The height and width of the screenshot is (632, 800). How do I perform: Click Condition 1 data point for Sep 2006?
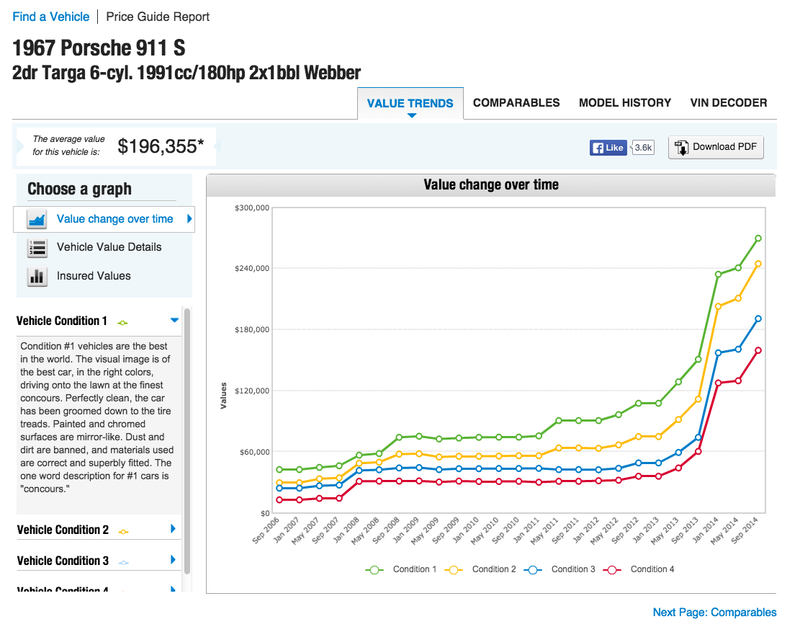pos(279,470)
